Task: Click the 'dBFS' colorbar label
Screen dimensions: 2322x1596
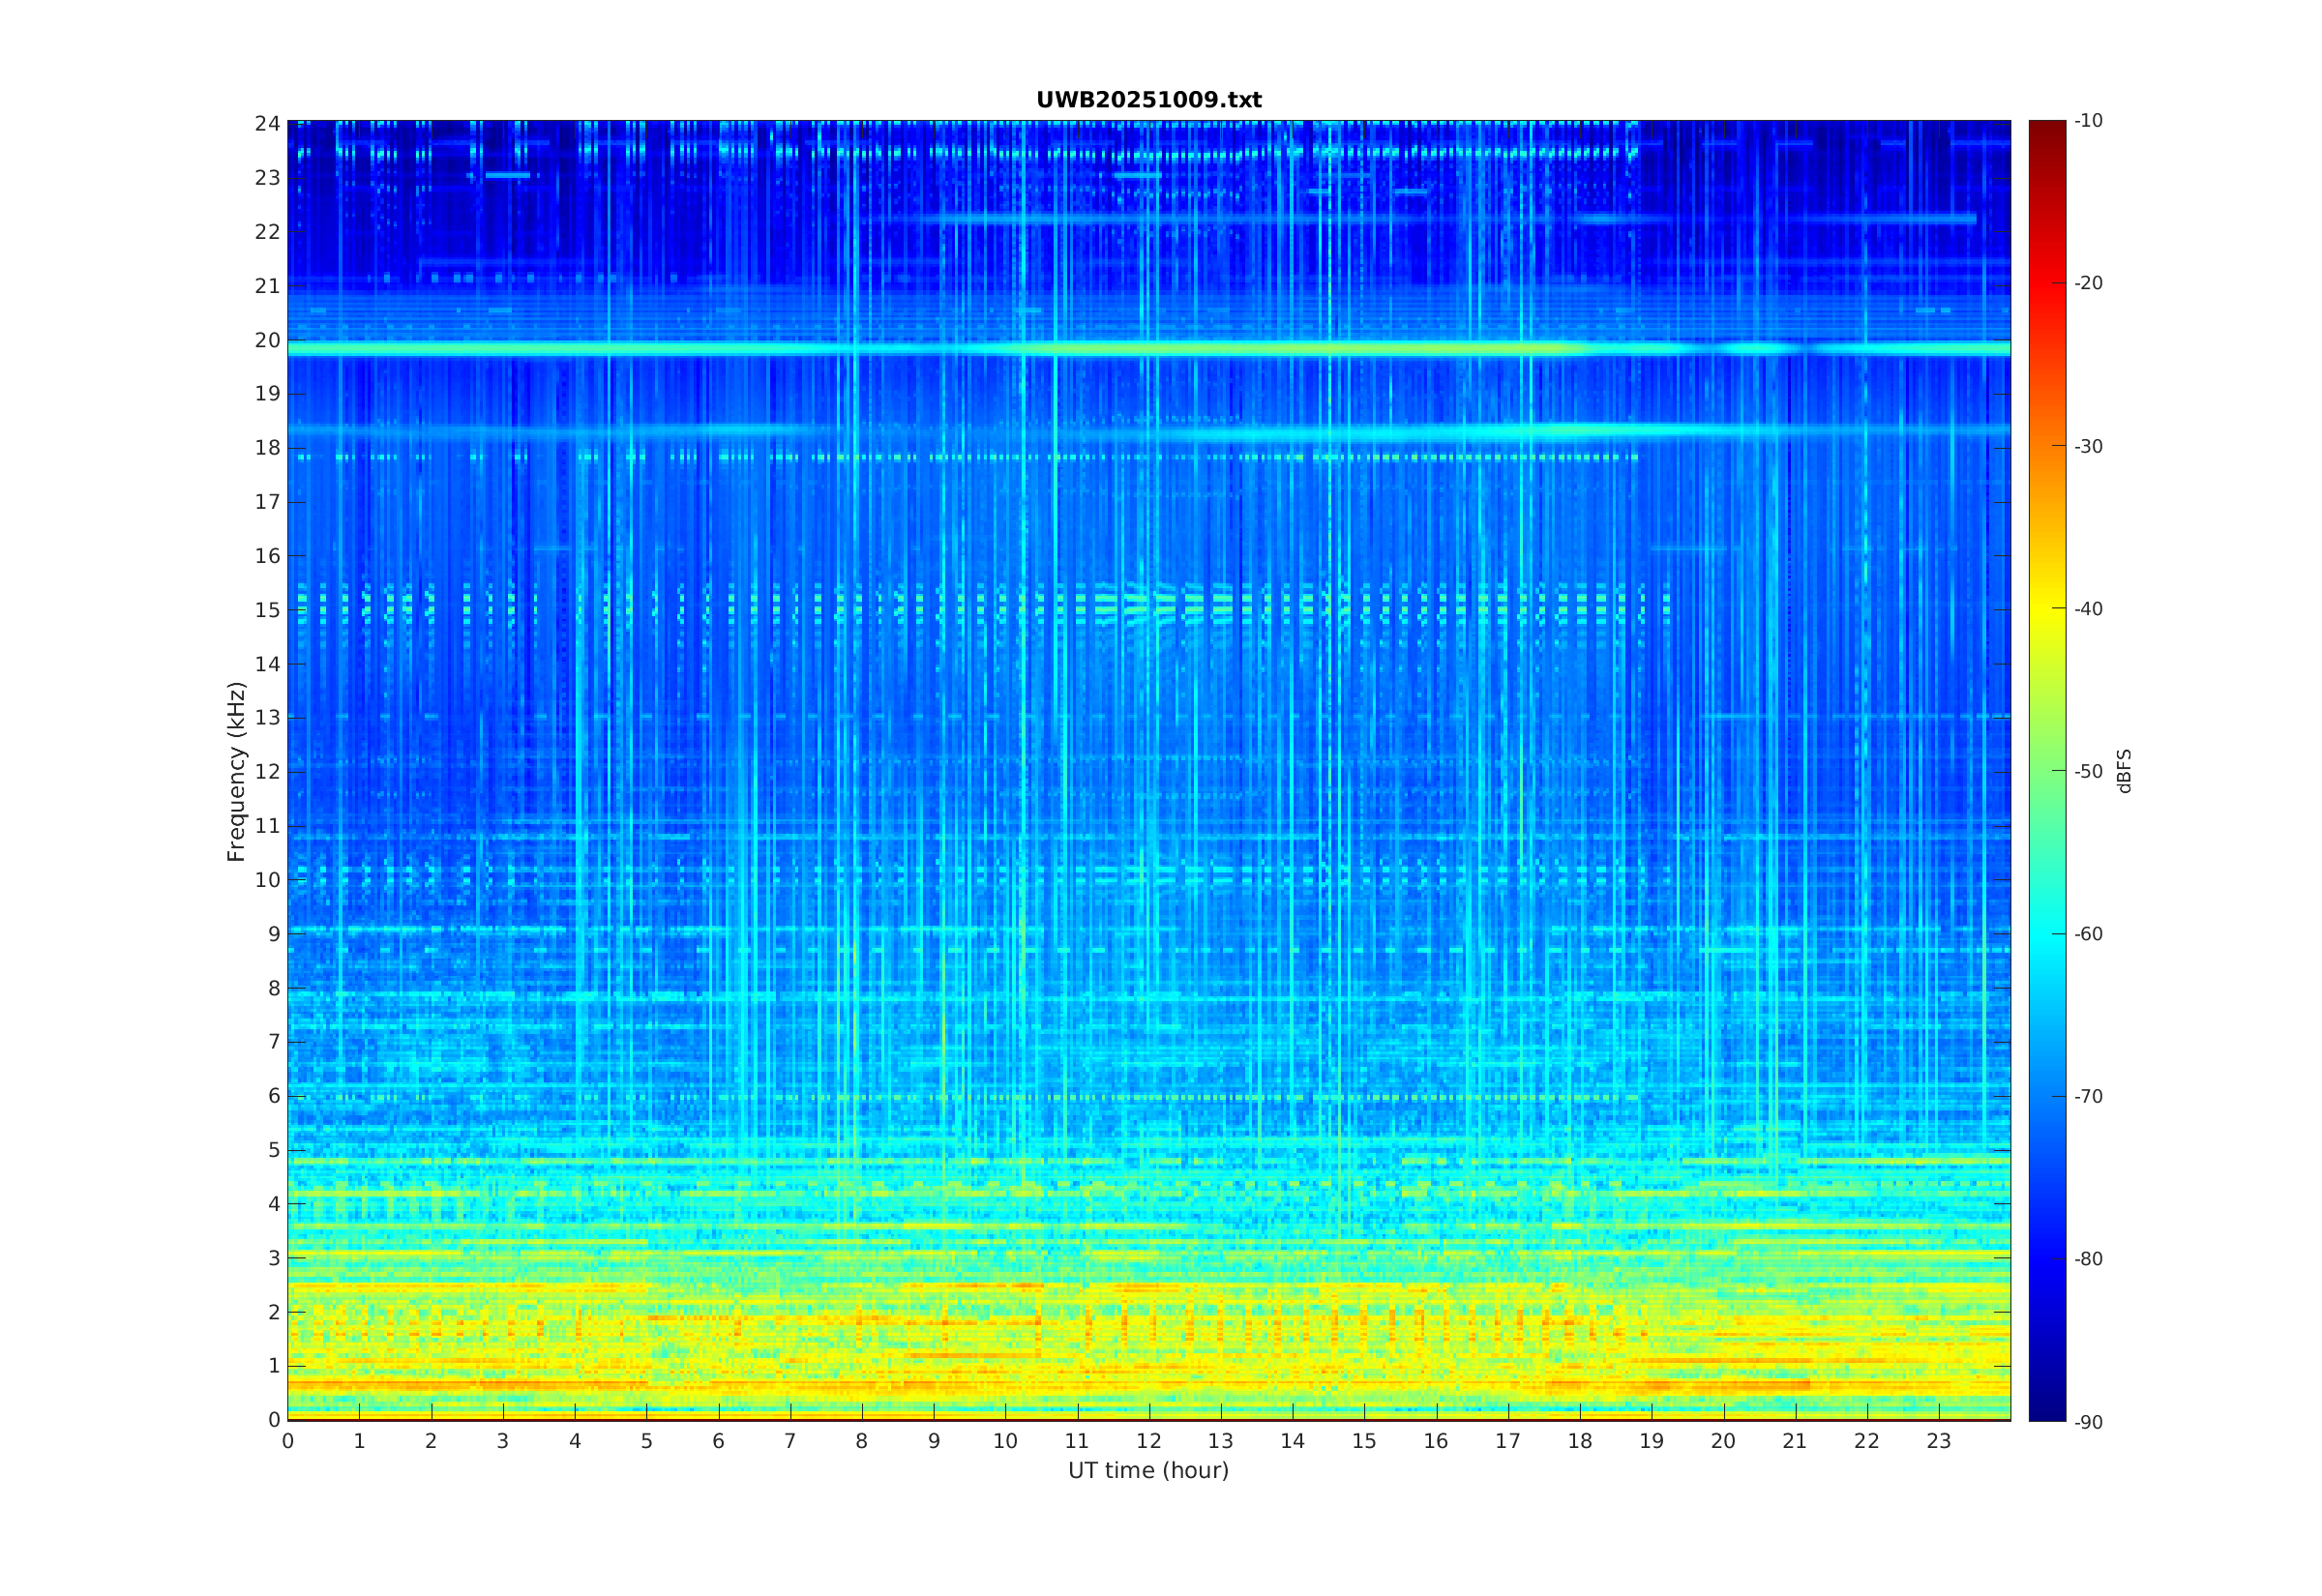Action: click(x=2124, y=771)
